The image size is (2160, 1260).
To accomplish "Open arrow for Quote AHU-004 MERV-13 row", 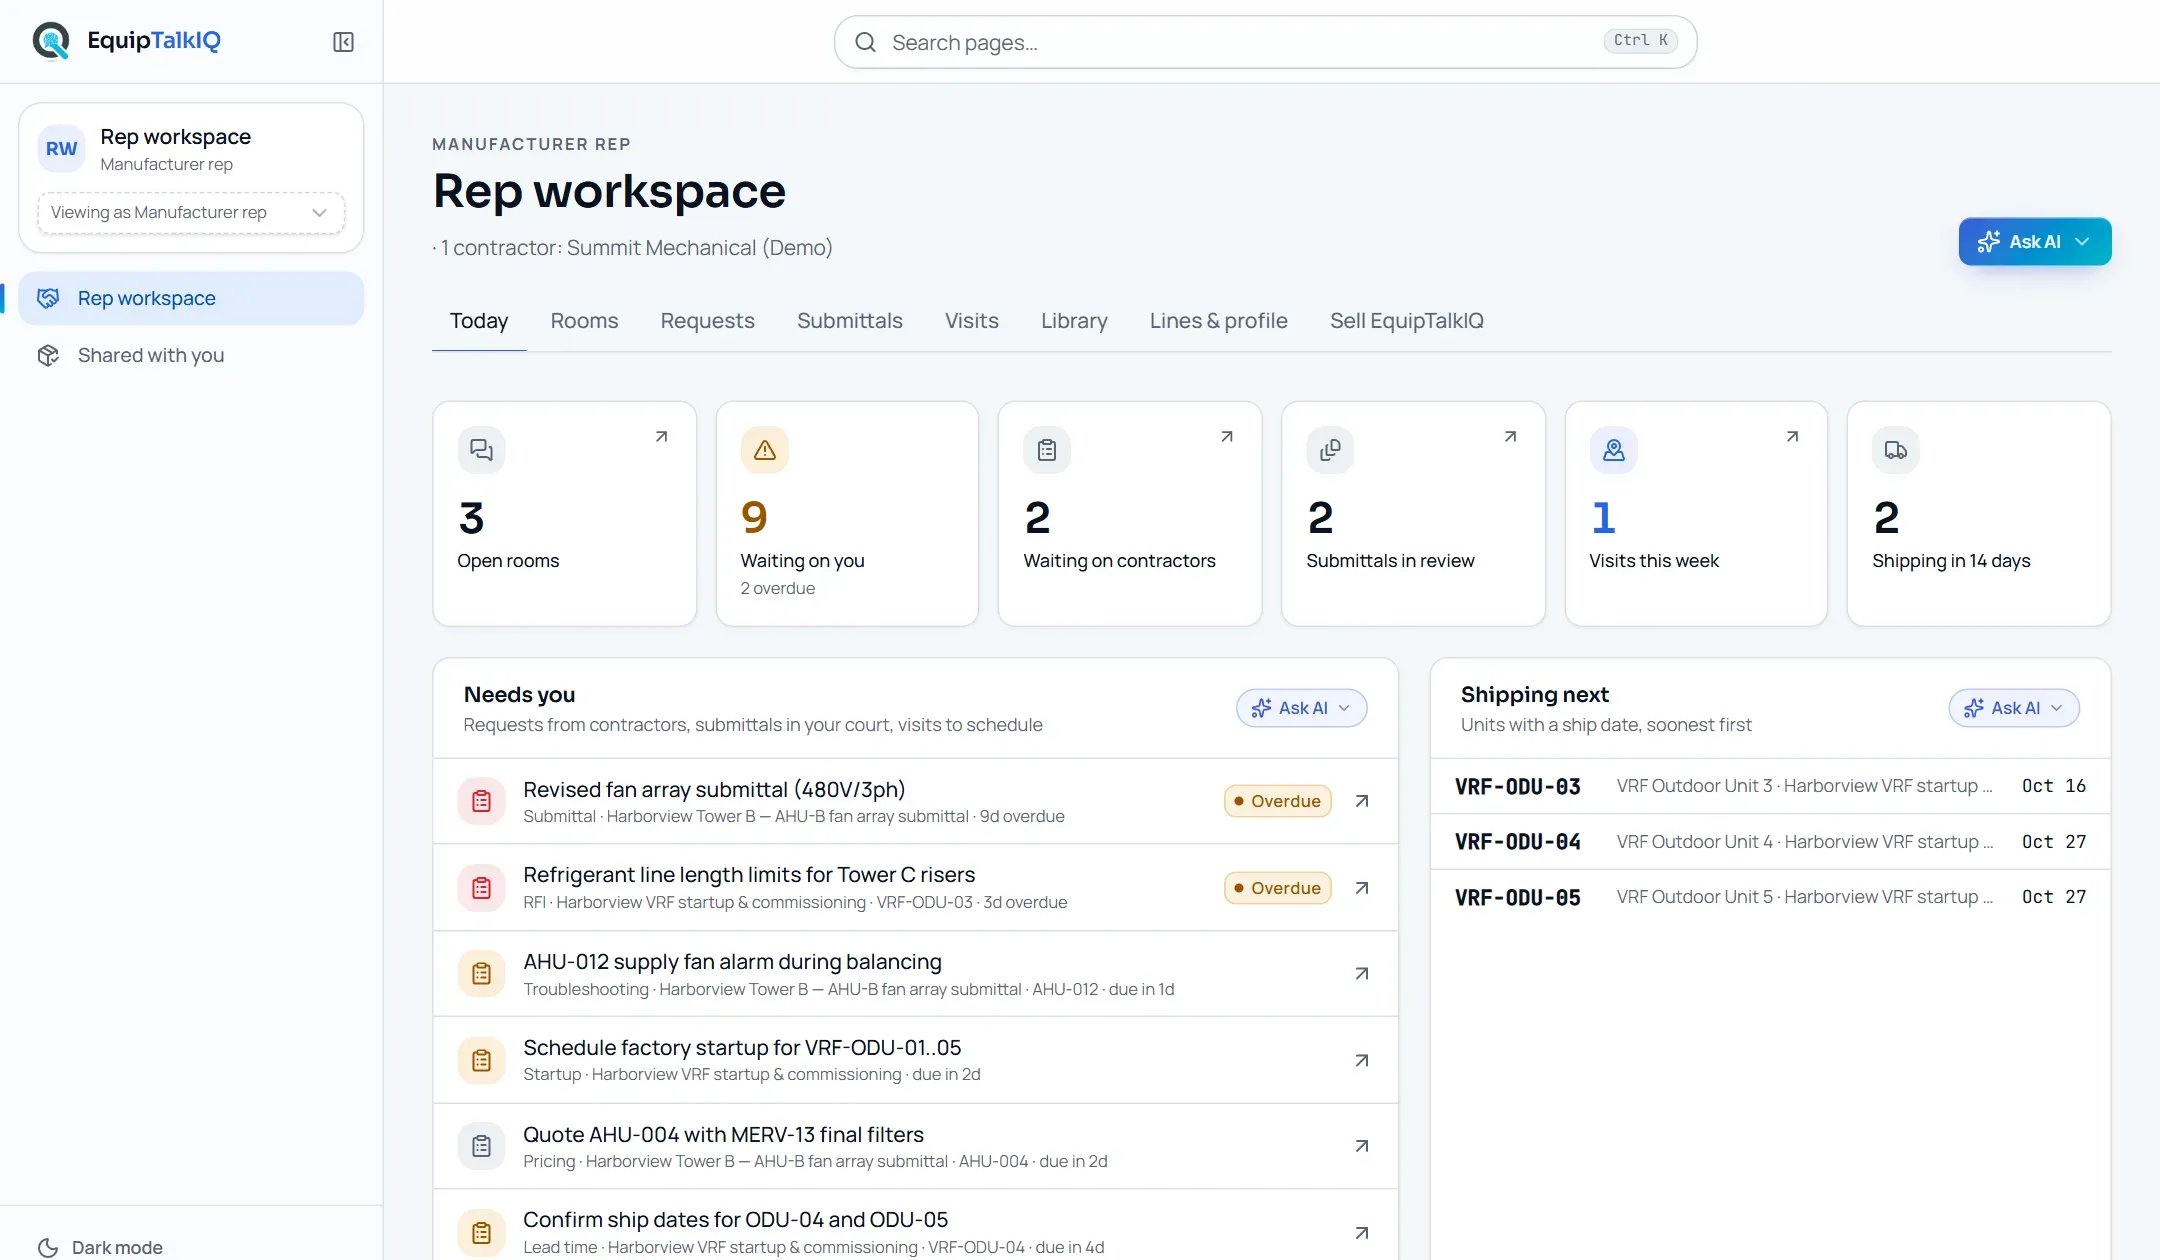I will [1361, 1146].
